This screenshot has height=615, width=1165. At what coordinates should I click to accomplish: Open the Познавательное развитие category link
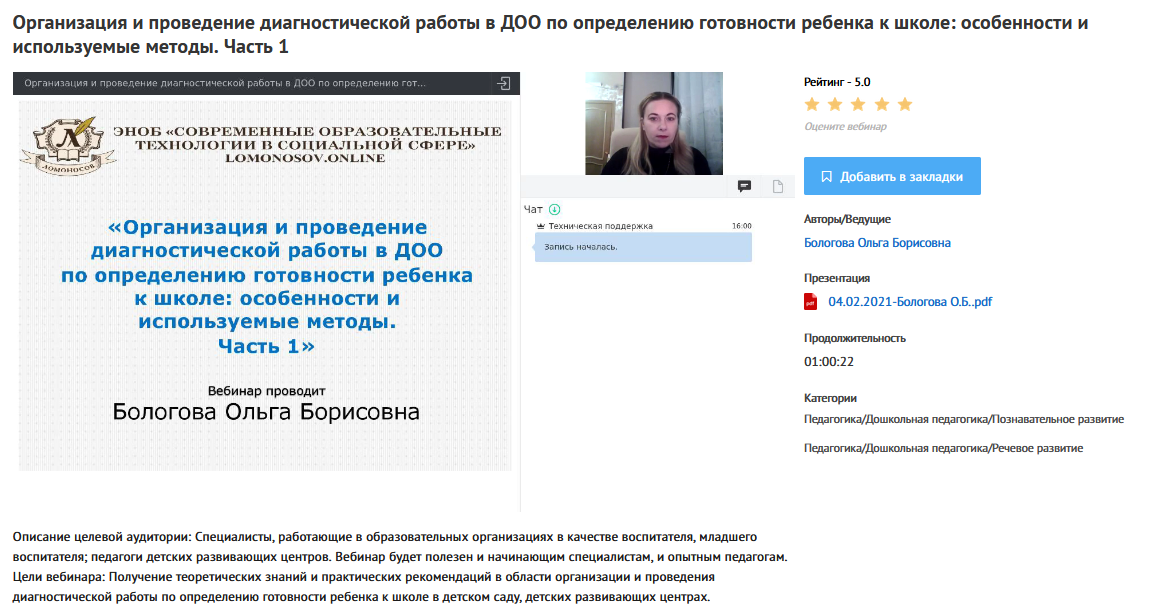point(964,419)
